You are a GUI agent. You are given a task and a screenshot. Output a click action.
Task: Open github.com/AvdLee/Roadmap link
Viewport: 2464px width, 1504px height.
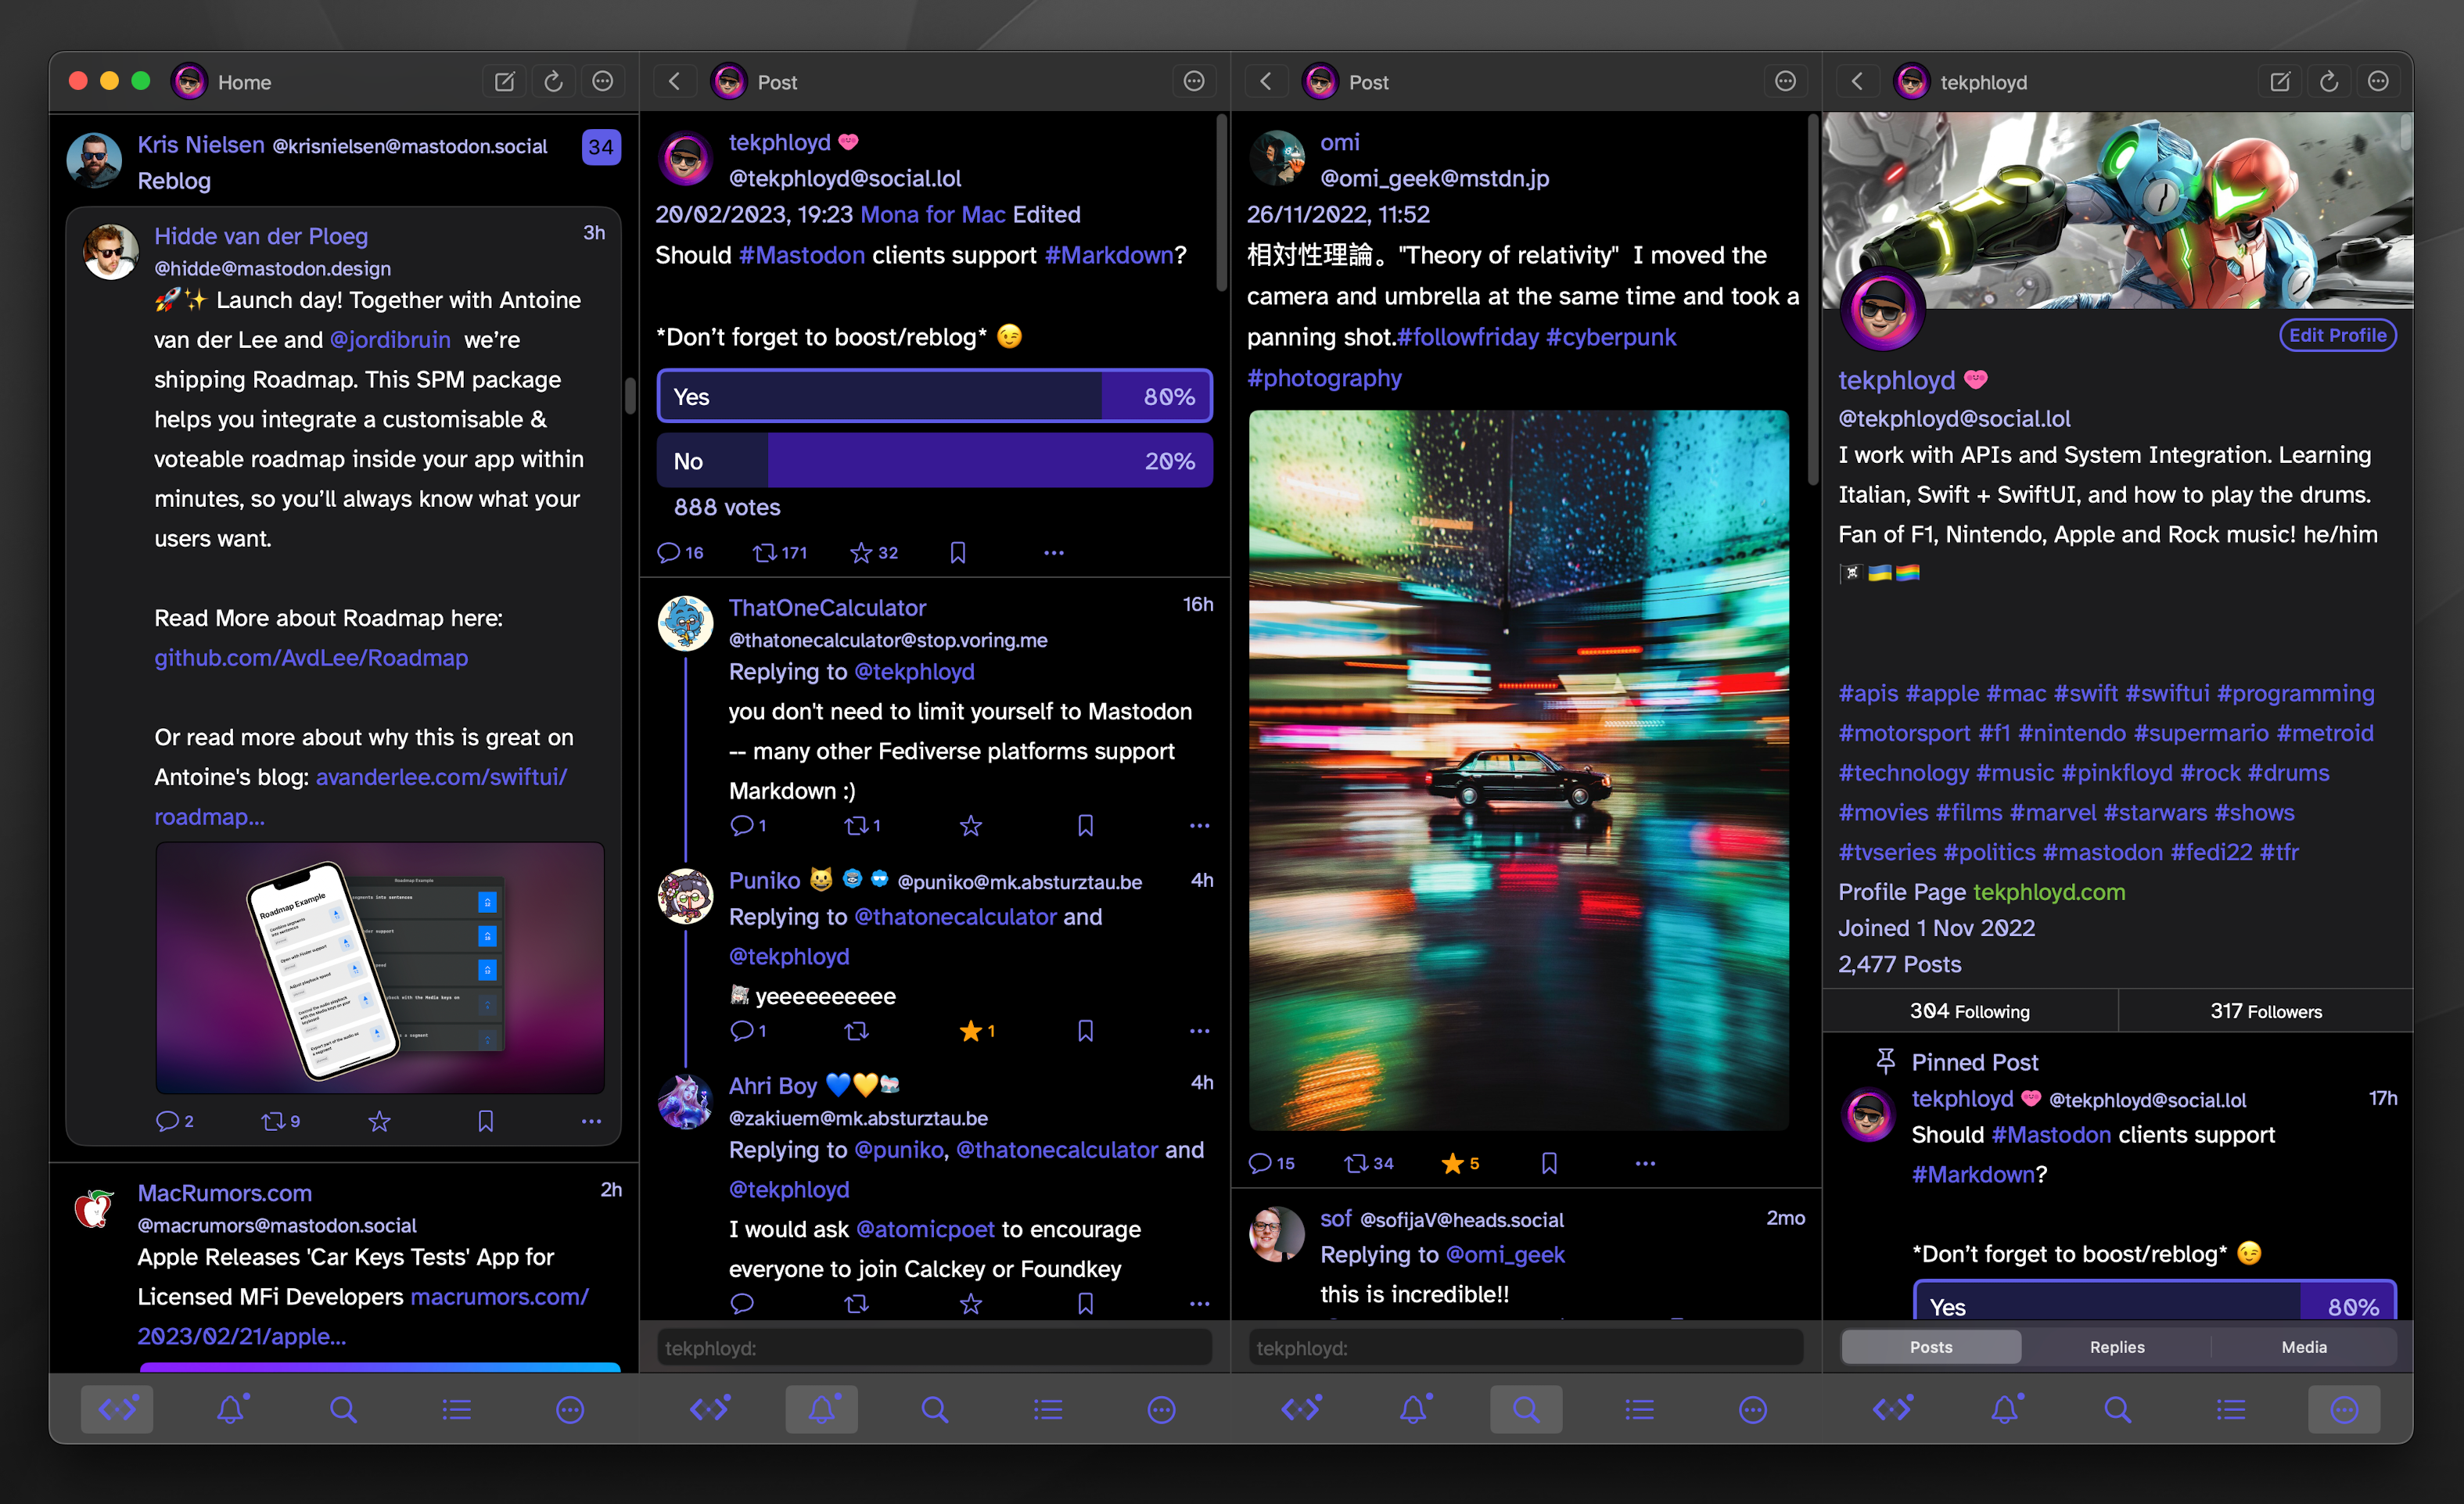[x=311, y=658]
